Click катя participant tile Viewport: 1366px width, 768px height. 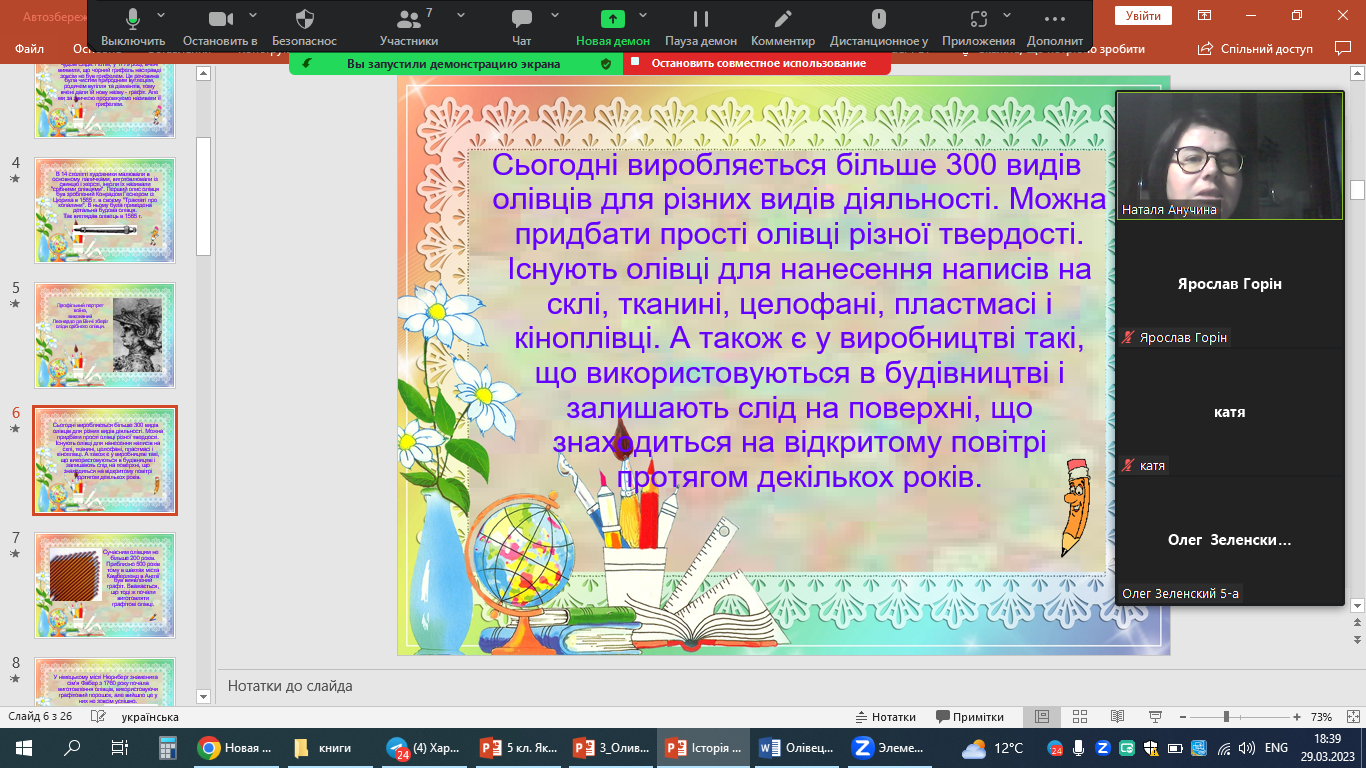[1229, 412]
